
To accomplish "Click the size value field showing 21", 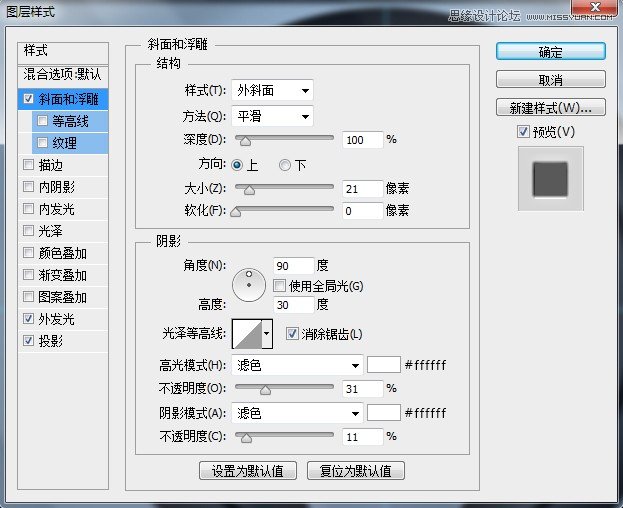I will (362, 189).
